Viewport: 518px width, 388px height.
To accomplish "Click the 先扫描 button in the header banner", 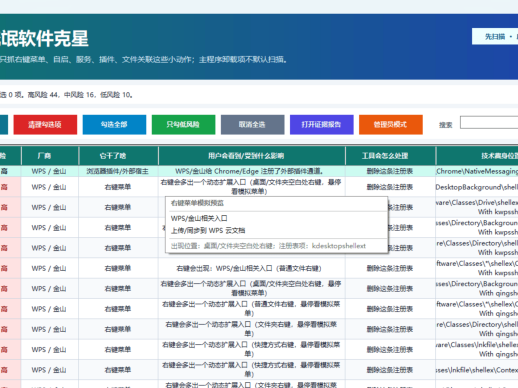I will (x=495, y=36).
